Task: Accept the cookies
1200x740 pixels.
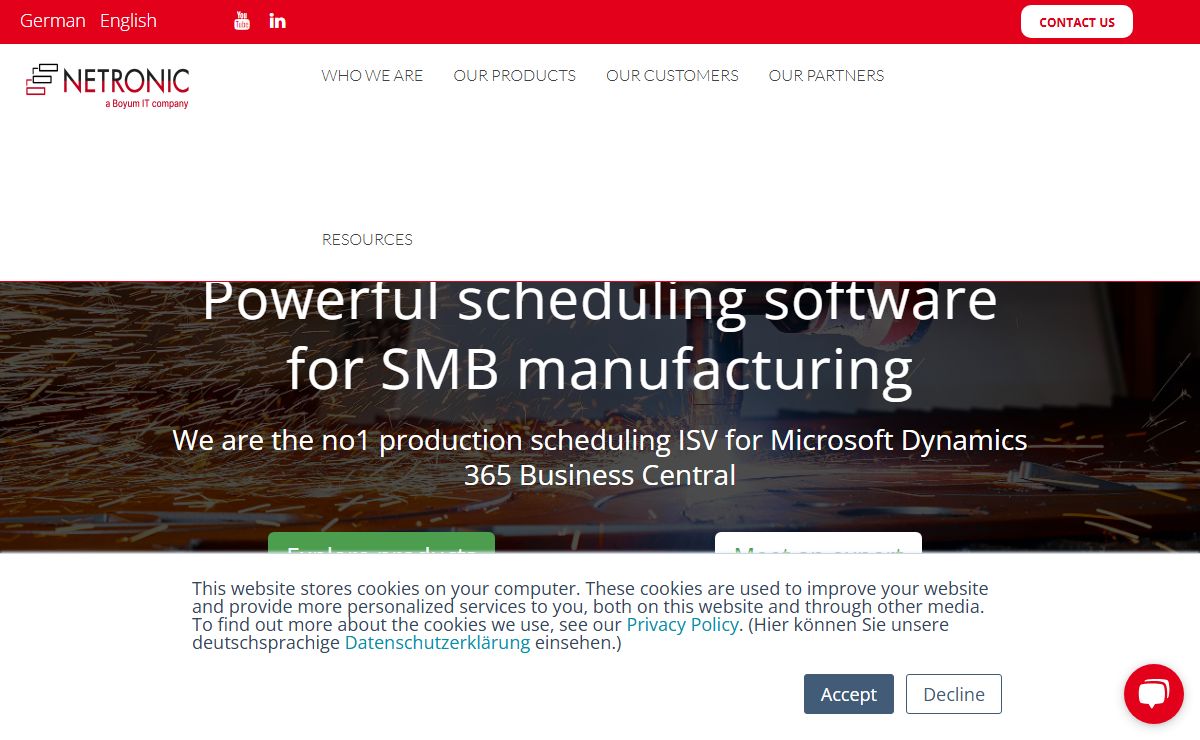Action: (x=849, y=694)
